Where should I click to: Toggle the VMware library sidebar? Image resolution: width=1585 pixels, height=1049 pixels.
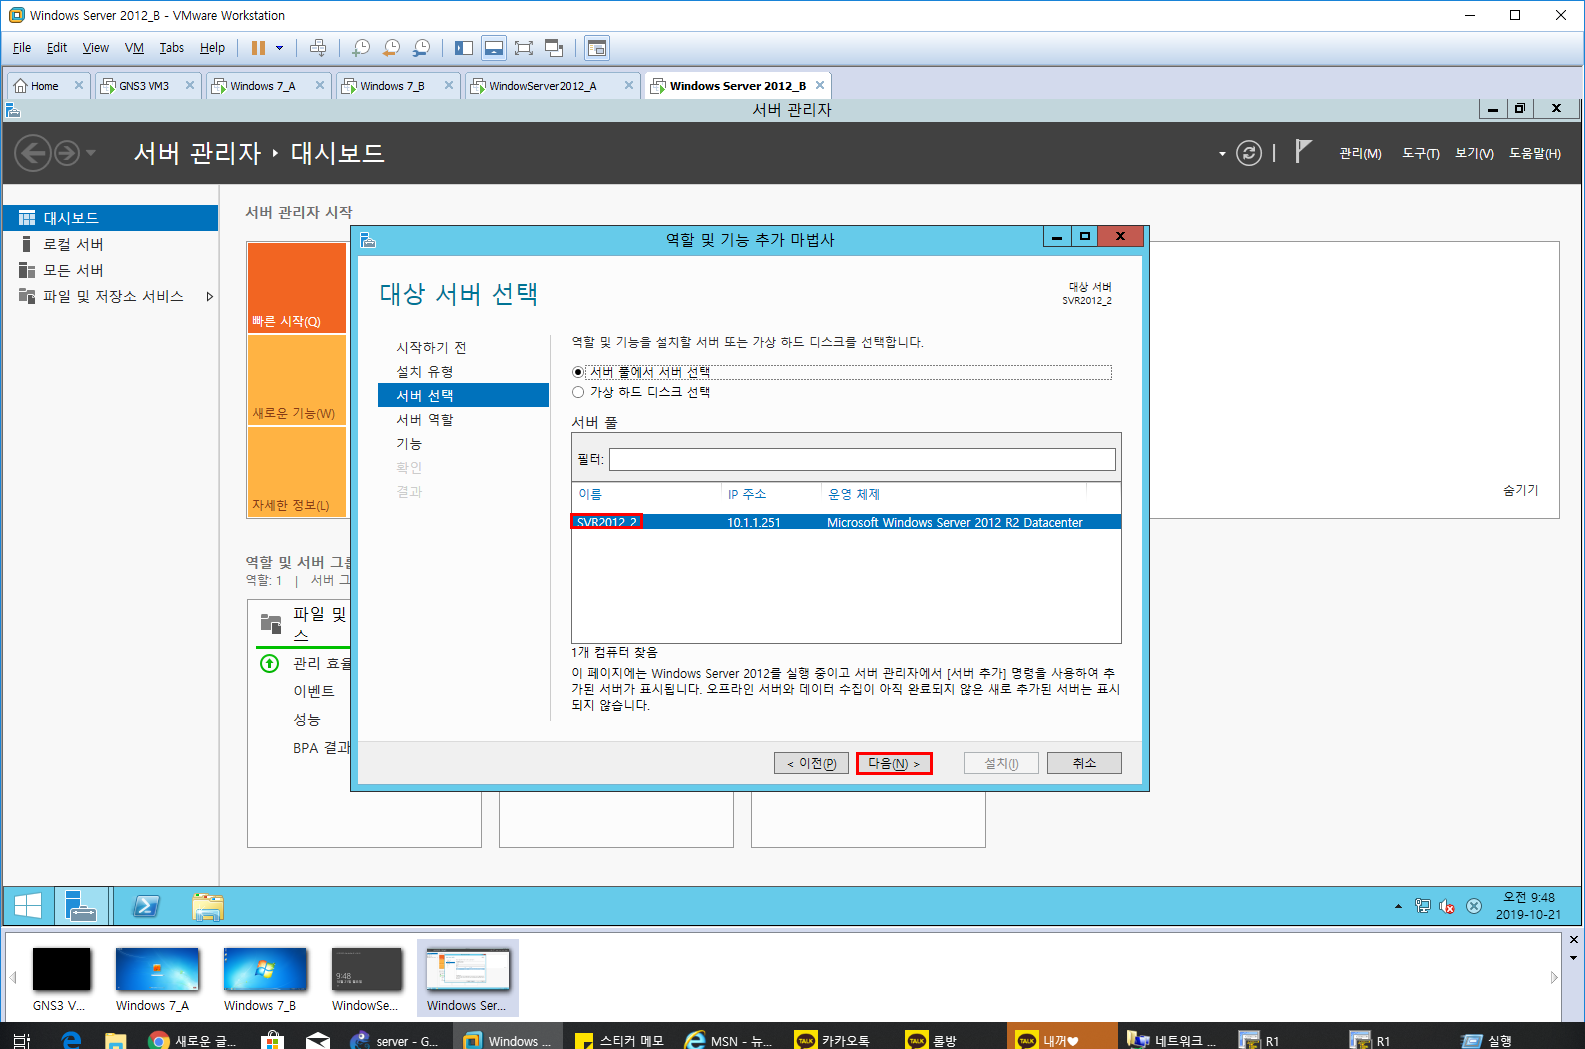point(464,48)
